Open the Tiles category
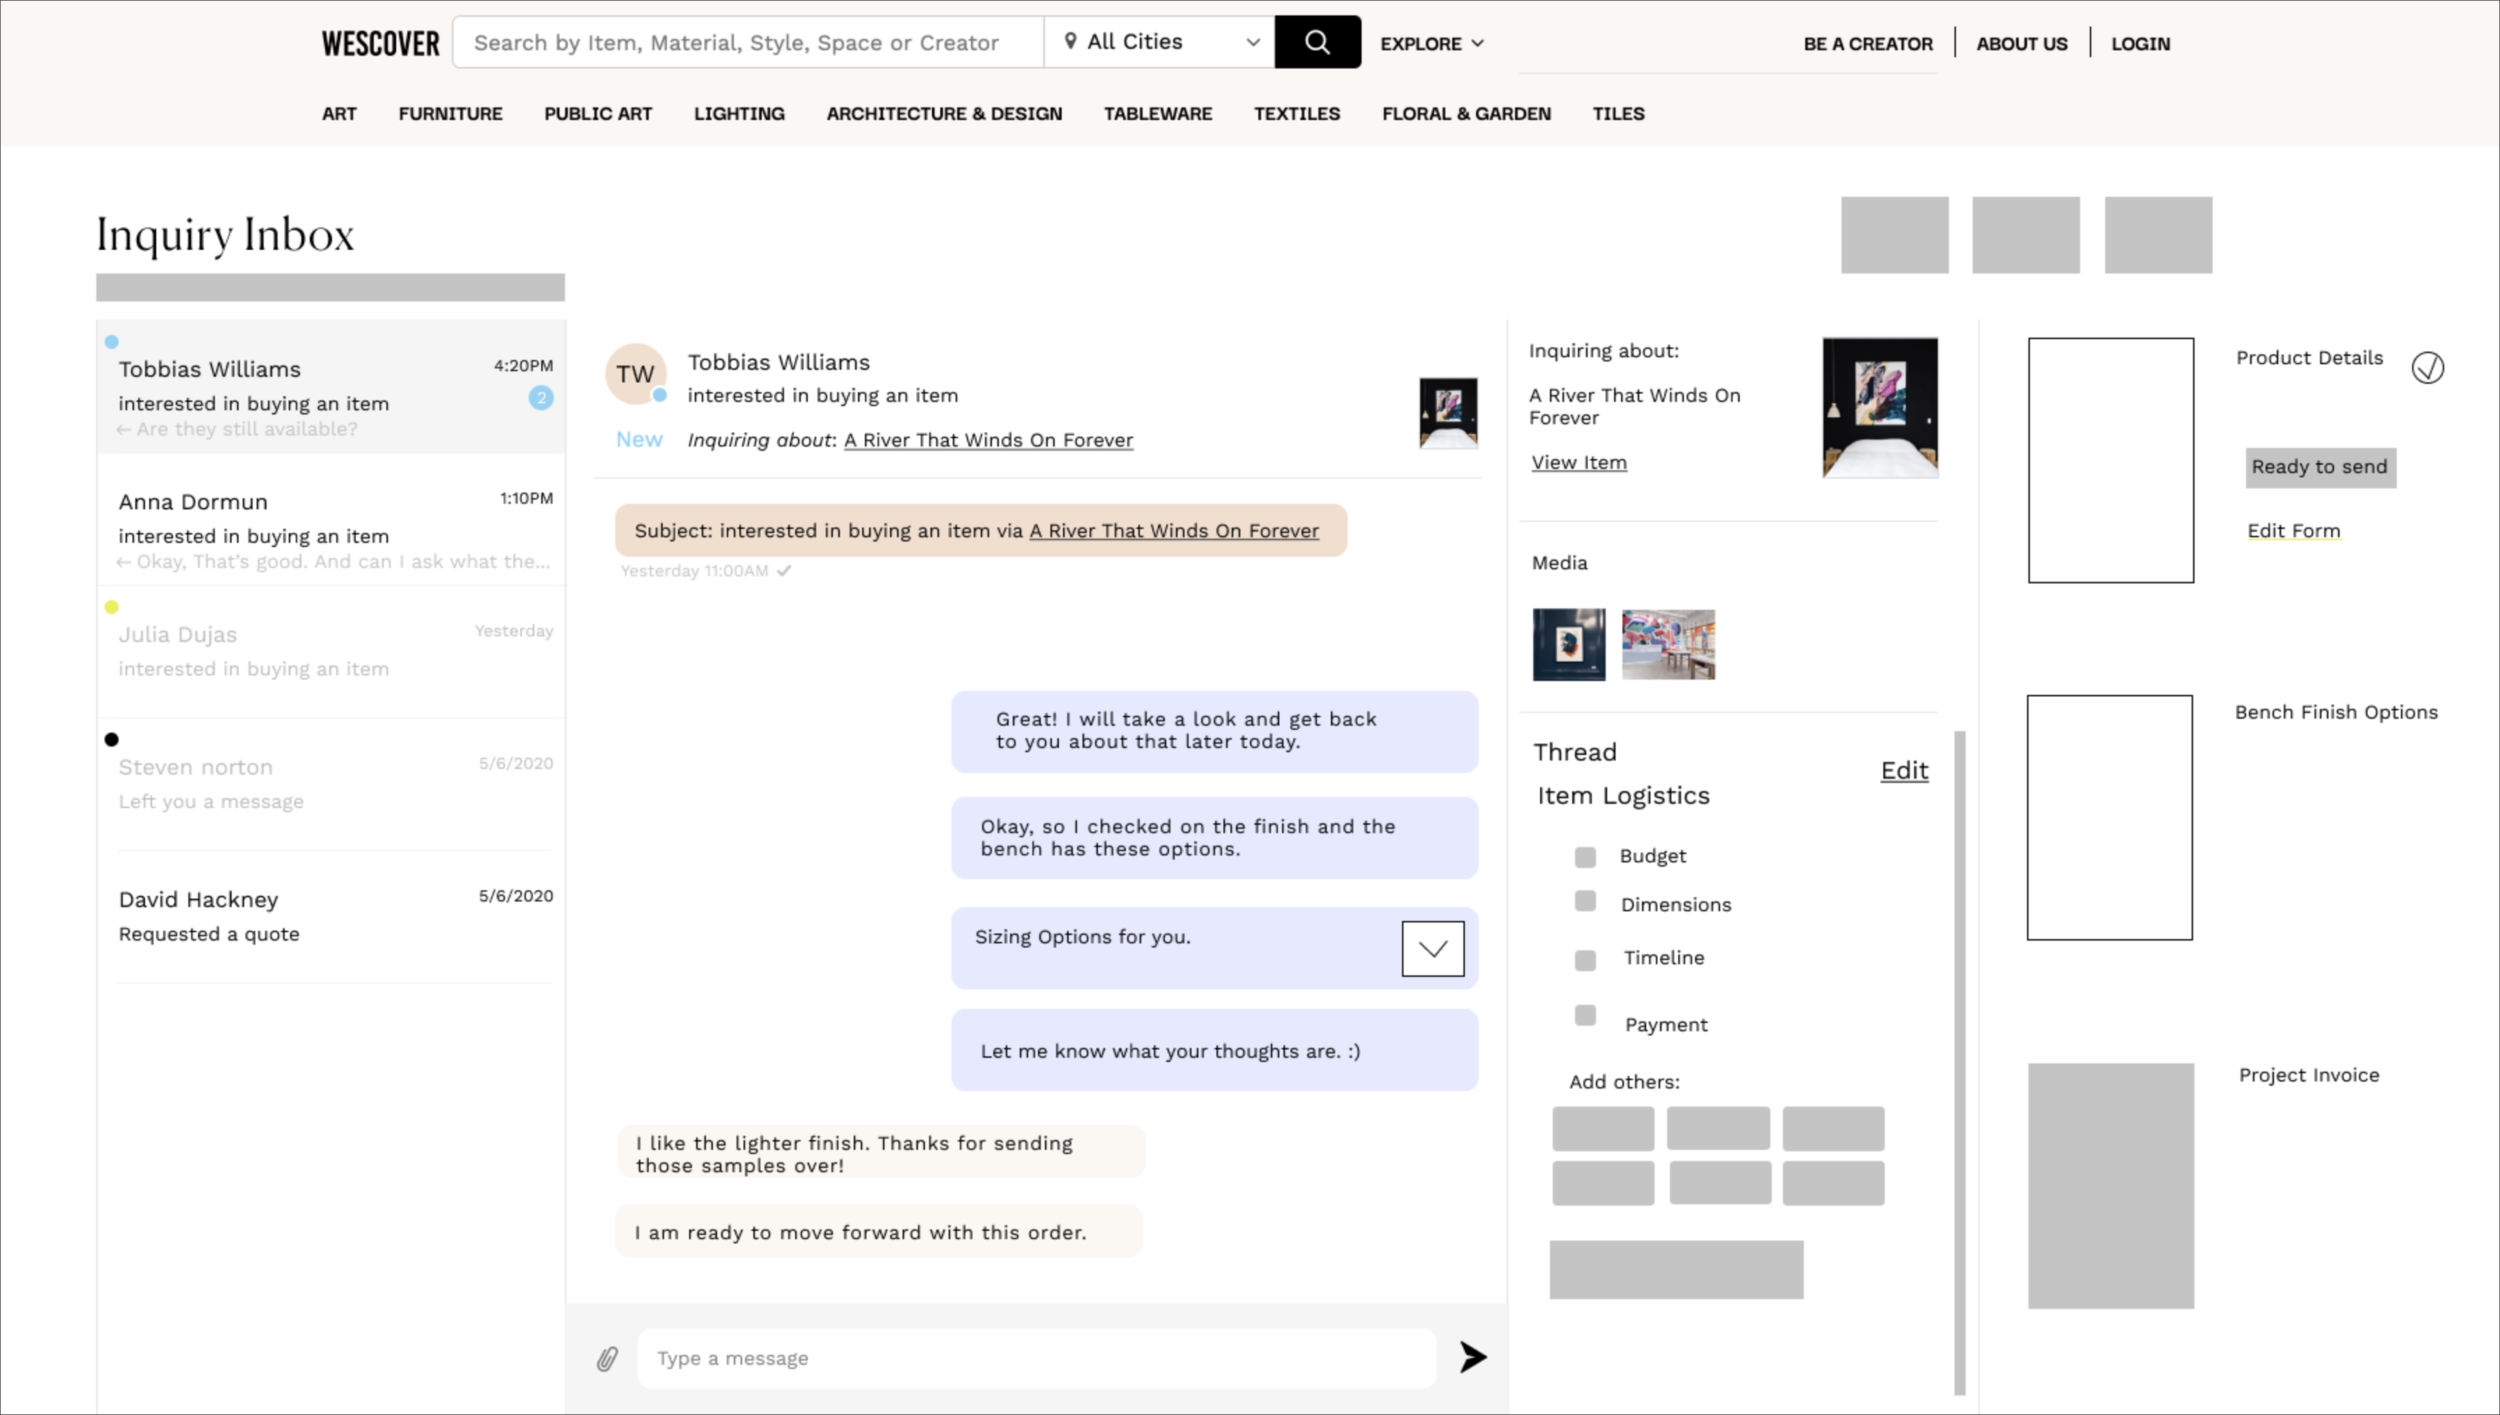This screenshot has width=2500, height=1415. (x=1618, y=114)
